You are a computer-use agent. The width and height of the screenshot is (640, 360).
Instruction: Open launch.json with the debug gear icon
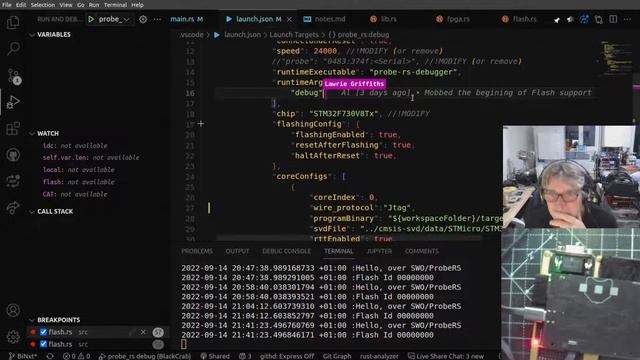(x=143, y=19)
